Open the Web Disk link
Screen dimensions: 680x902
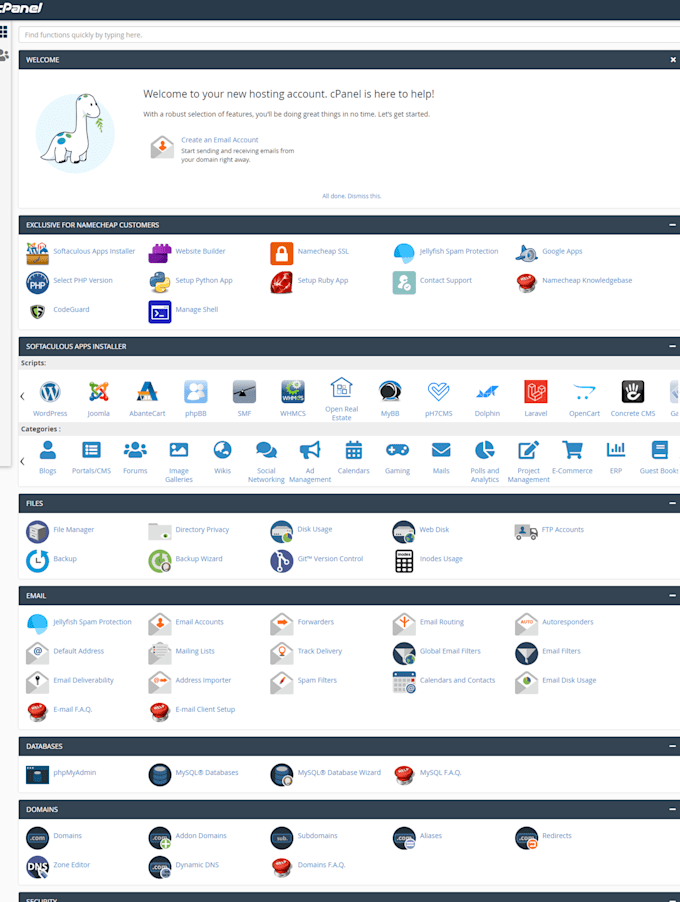coord(434,530)
